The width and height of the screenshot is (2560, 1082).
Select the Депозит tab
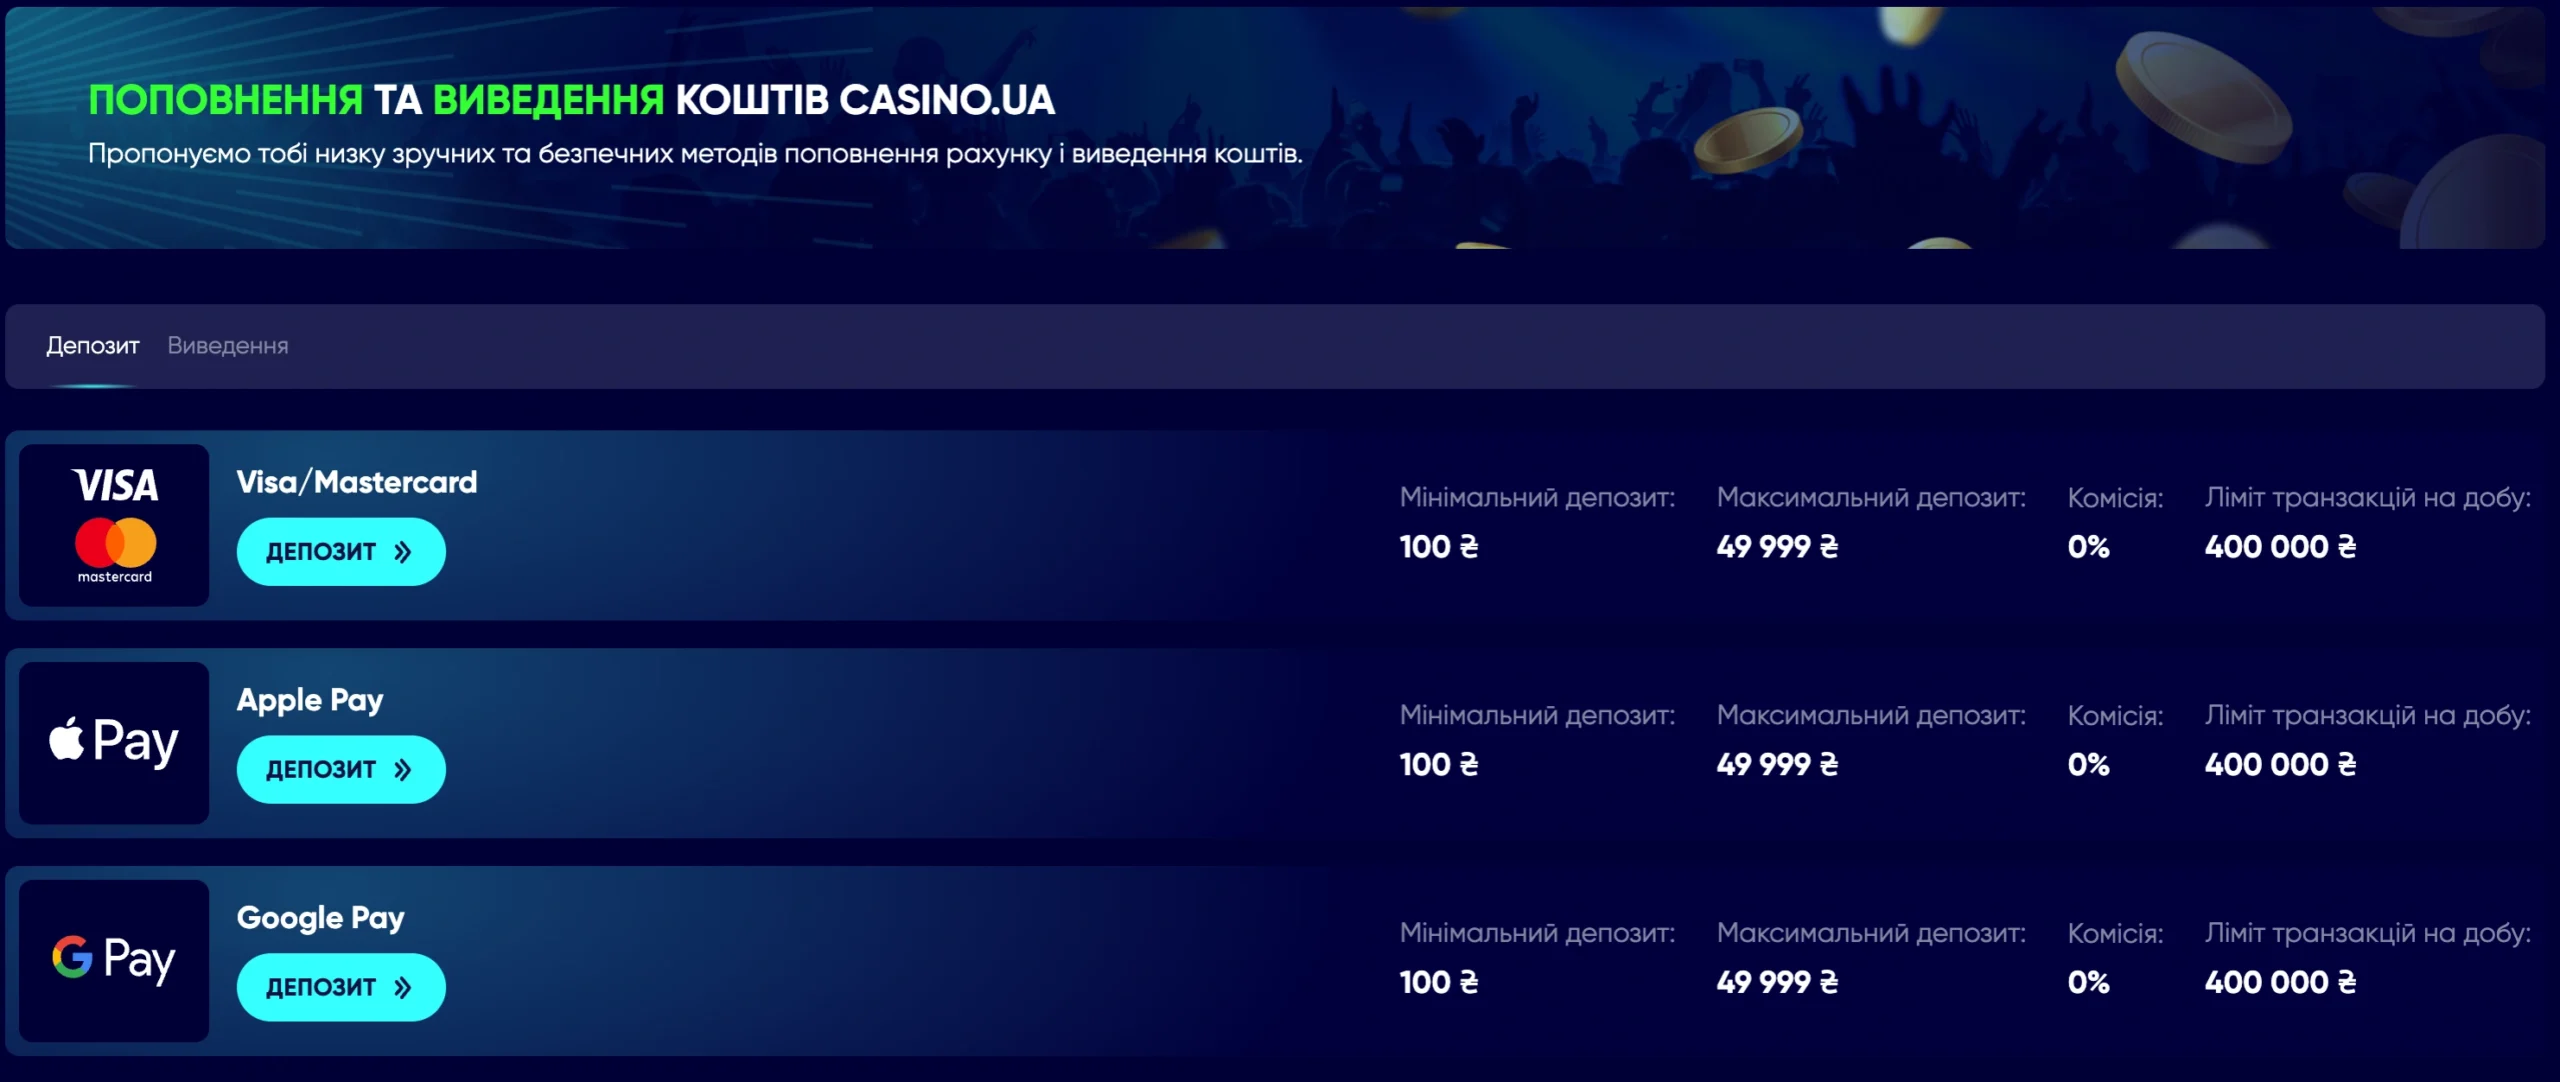pyautogui.click(x=93, y=346)
